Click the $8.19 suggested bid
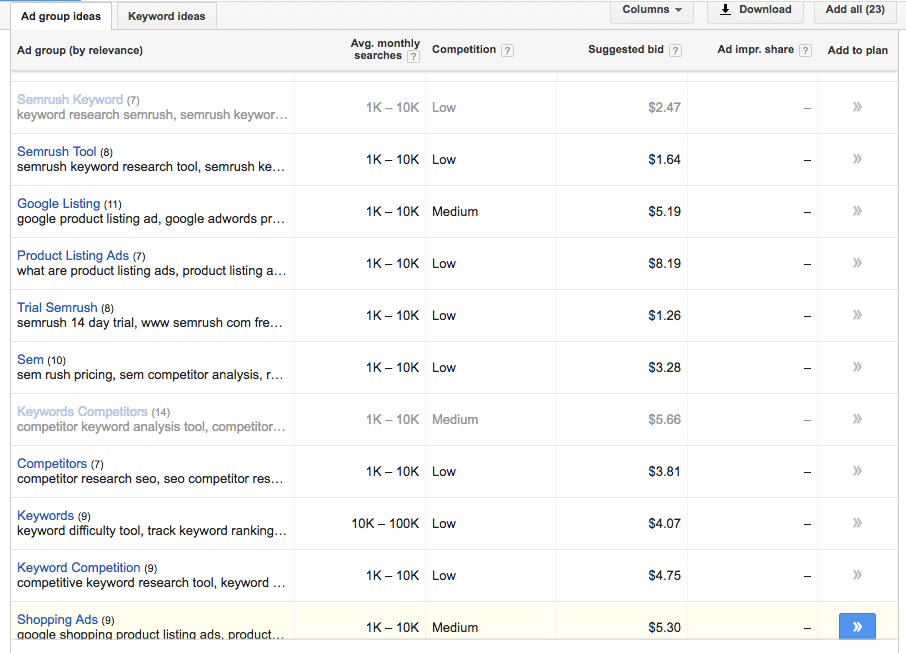Image resolution: width=906 pixels, height=653 pixels. [664, 264]
